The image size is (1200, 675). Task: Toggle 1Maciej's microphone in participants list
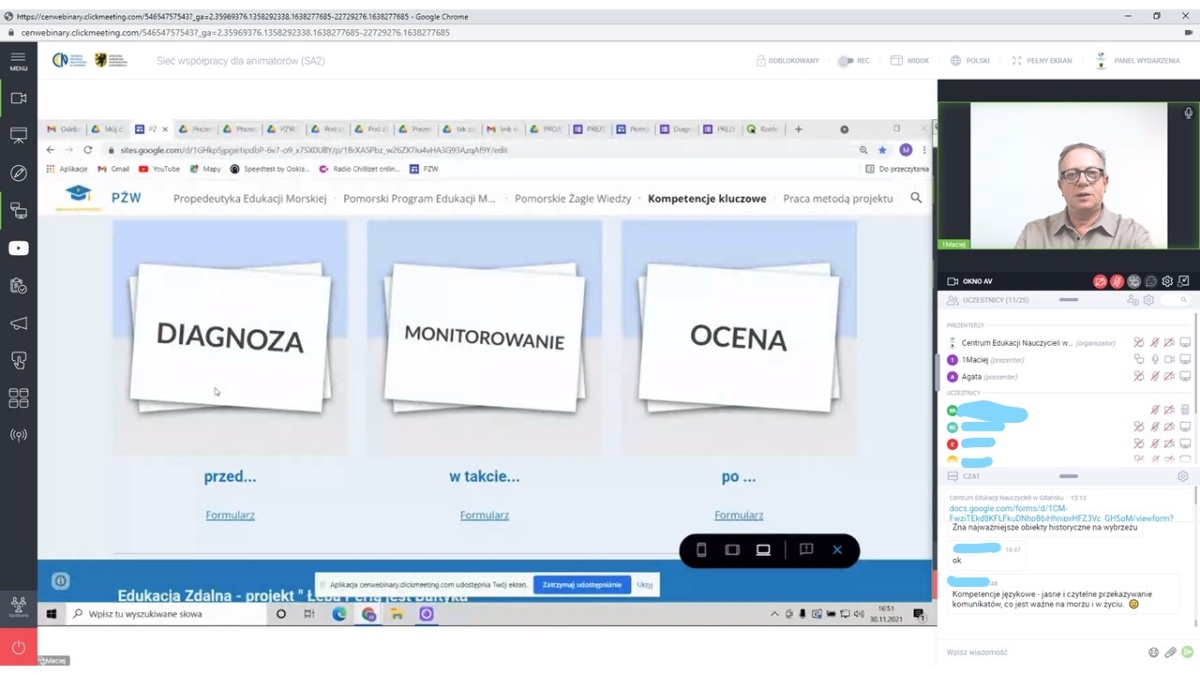pos(1154,360)
